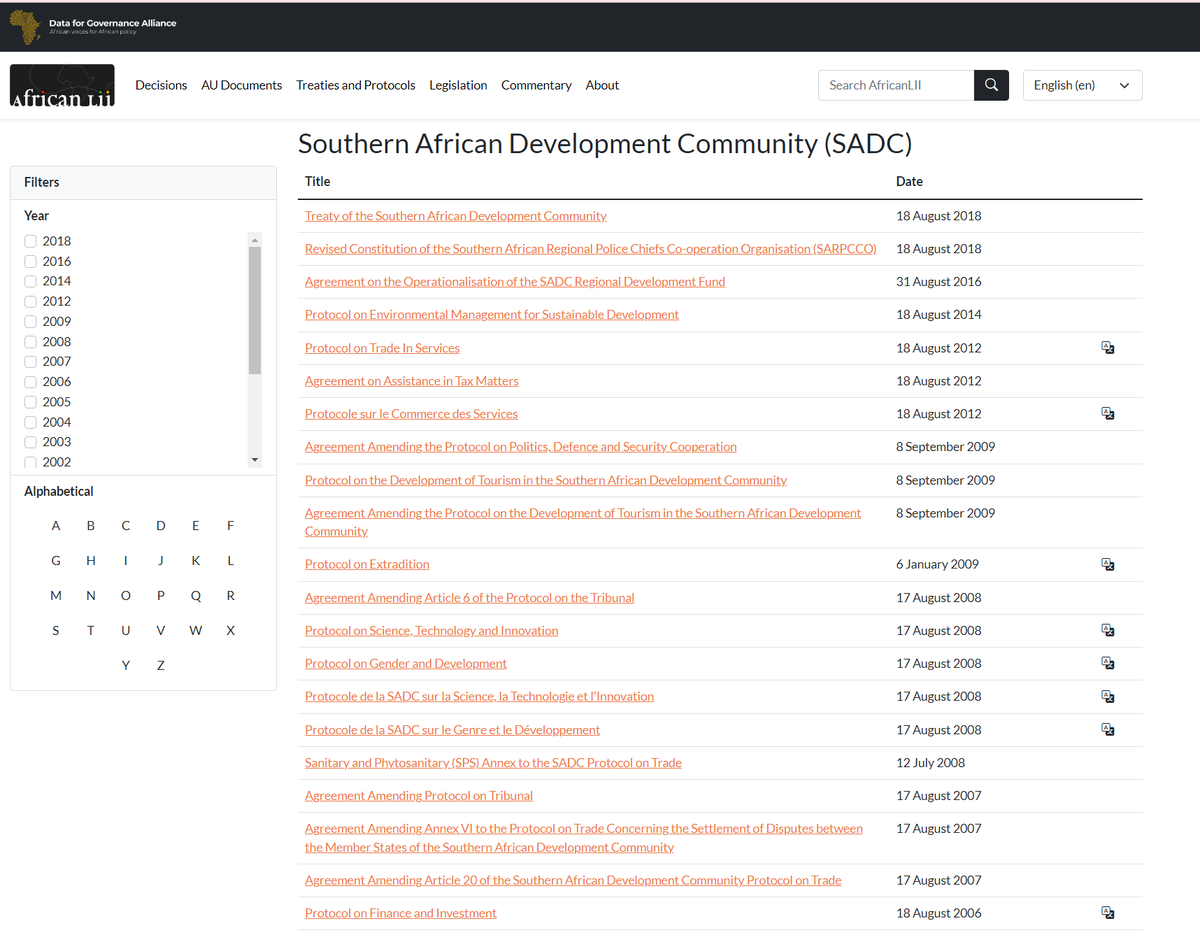This screenshot has height=935, width=1200.
Task: Click translation icon for Protocol on Finance and Investment
Action: [1108, 913]
